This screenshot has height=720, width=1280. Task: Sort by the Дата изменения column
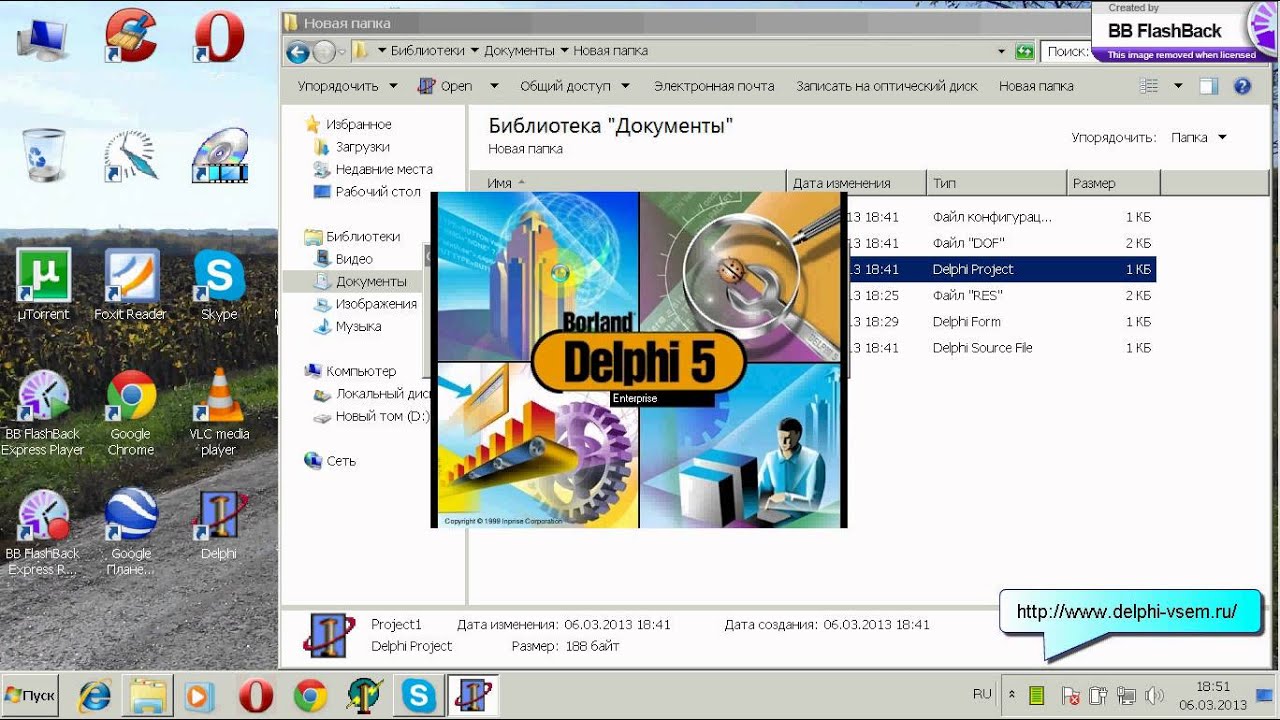pyautogui.click(x=857, y=183)
